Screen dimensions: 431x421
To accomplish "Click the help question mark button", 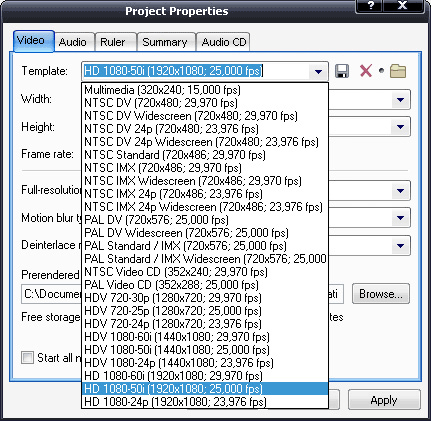I will (370, 6).
